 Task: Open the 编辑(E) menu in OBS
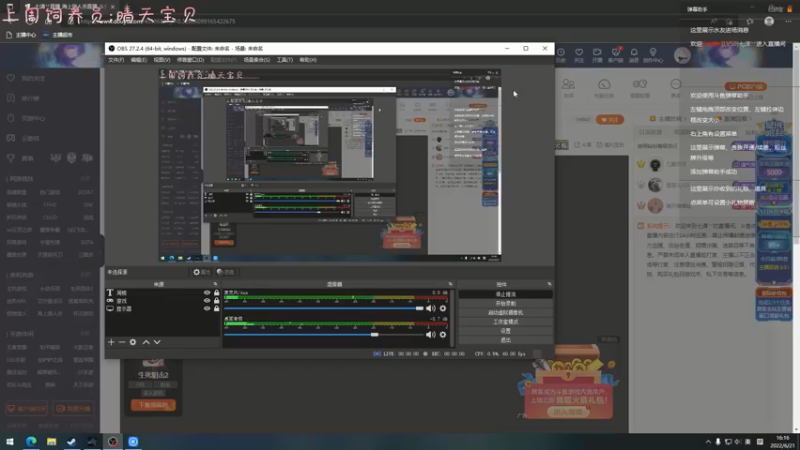(138, 60)
